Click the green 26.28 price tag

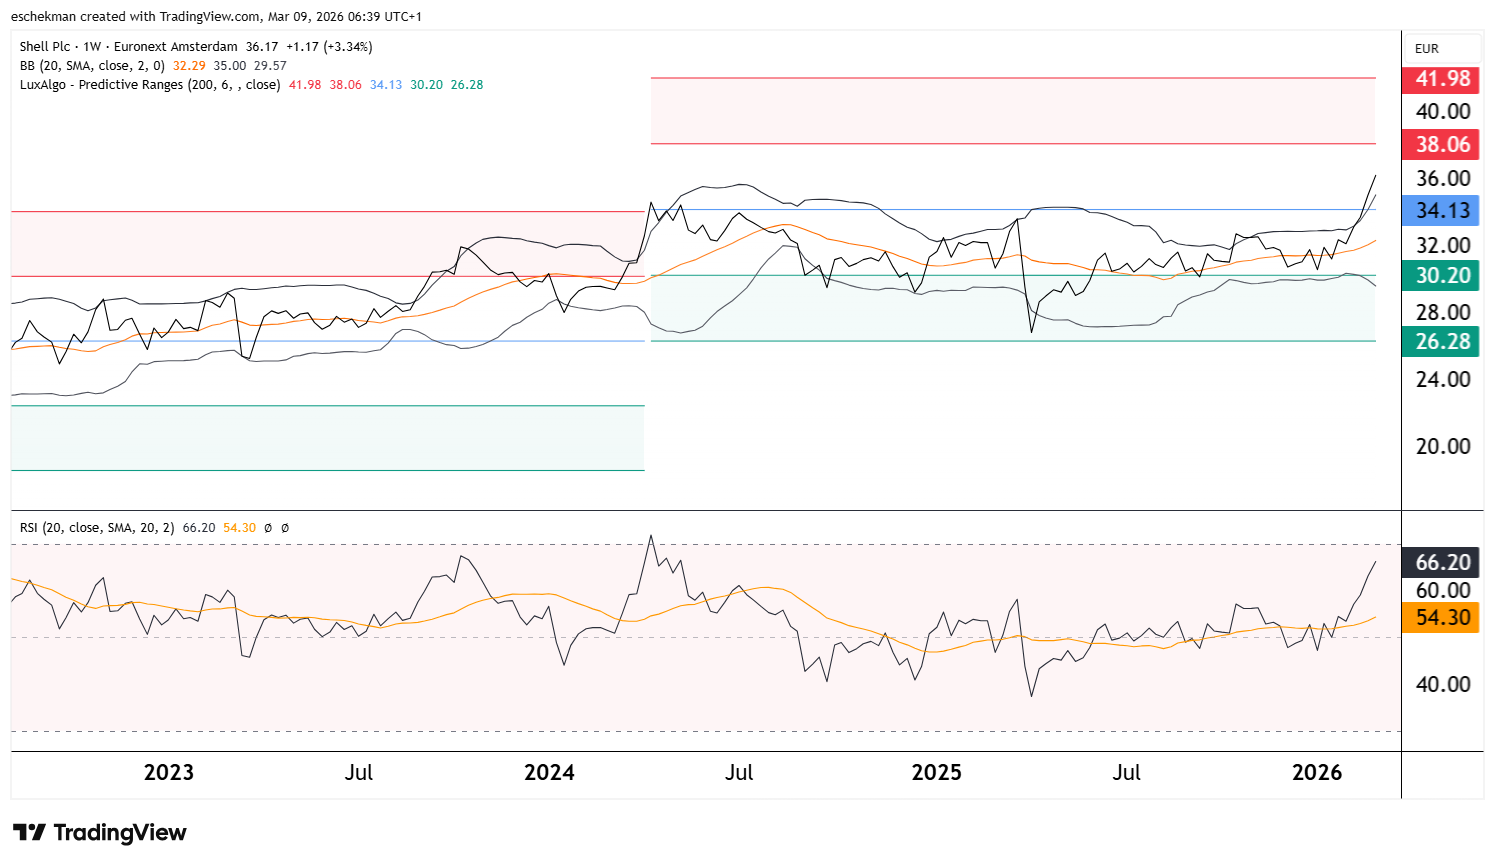coord(1442,342)
